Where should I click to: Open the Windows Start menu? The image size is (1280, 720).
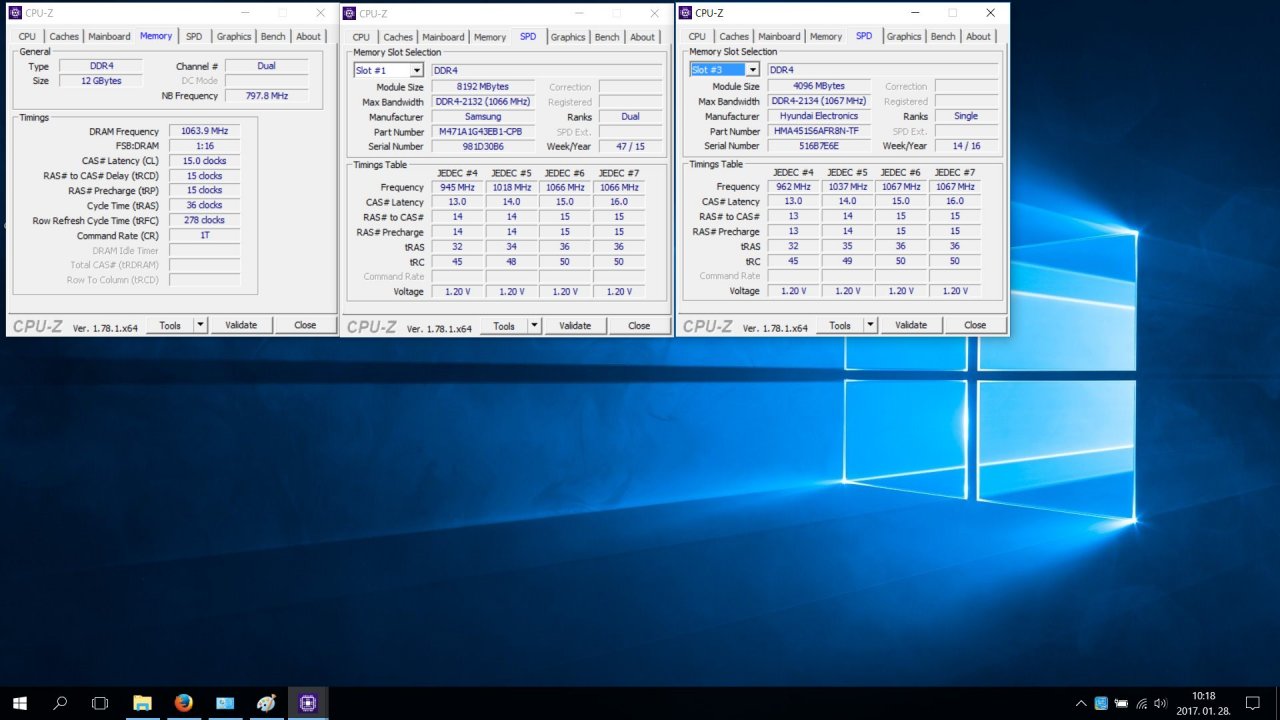click(19, 703)
